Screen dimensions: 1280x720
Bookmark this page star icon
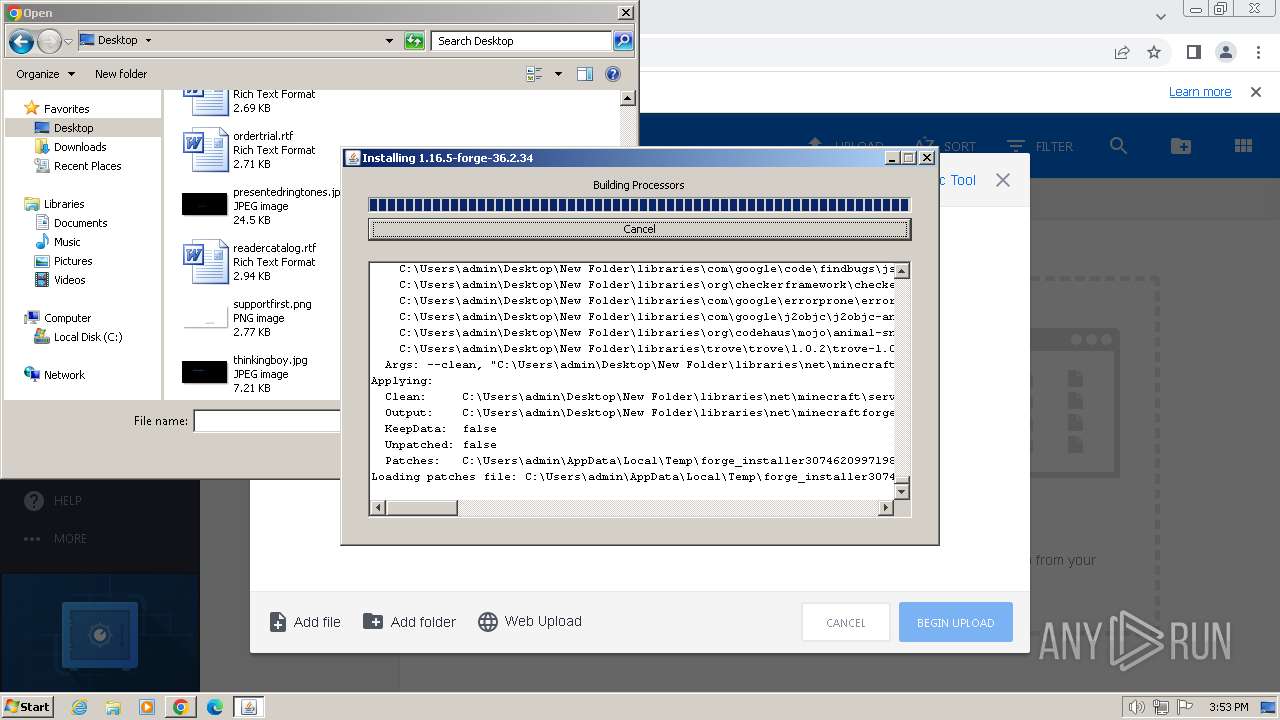(1154, 52)
